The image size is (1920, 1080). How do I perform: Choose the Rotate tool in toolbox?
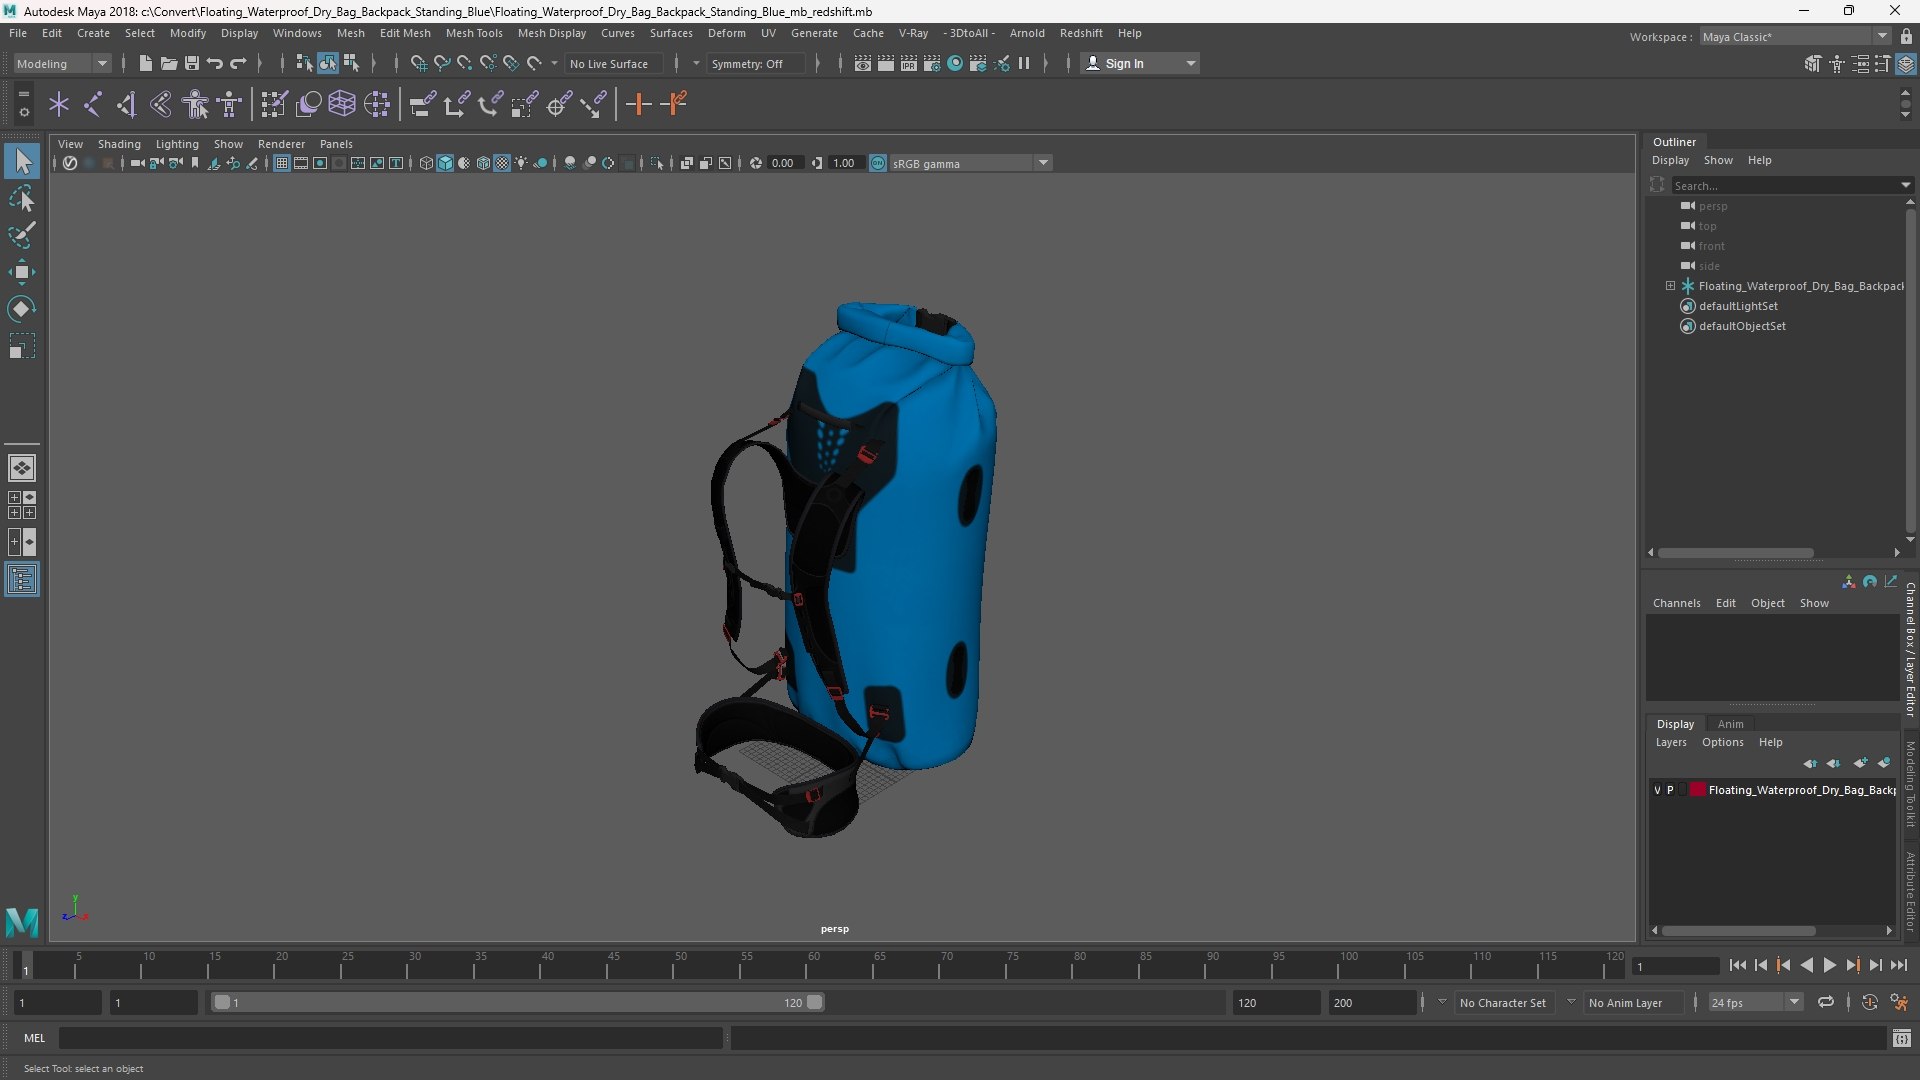click(22, 309)
